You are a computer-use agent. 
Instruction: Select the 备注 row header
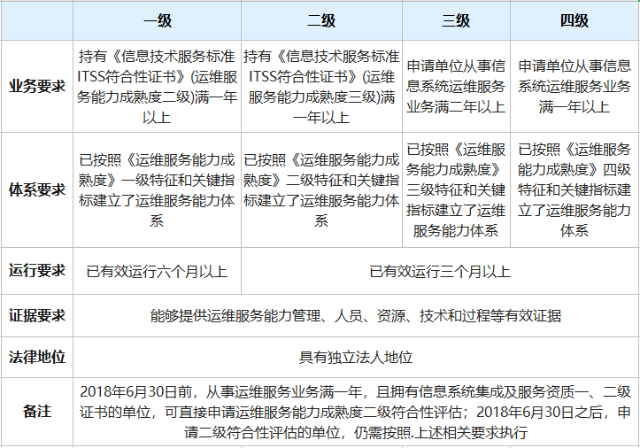37,411
